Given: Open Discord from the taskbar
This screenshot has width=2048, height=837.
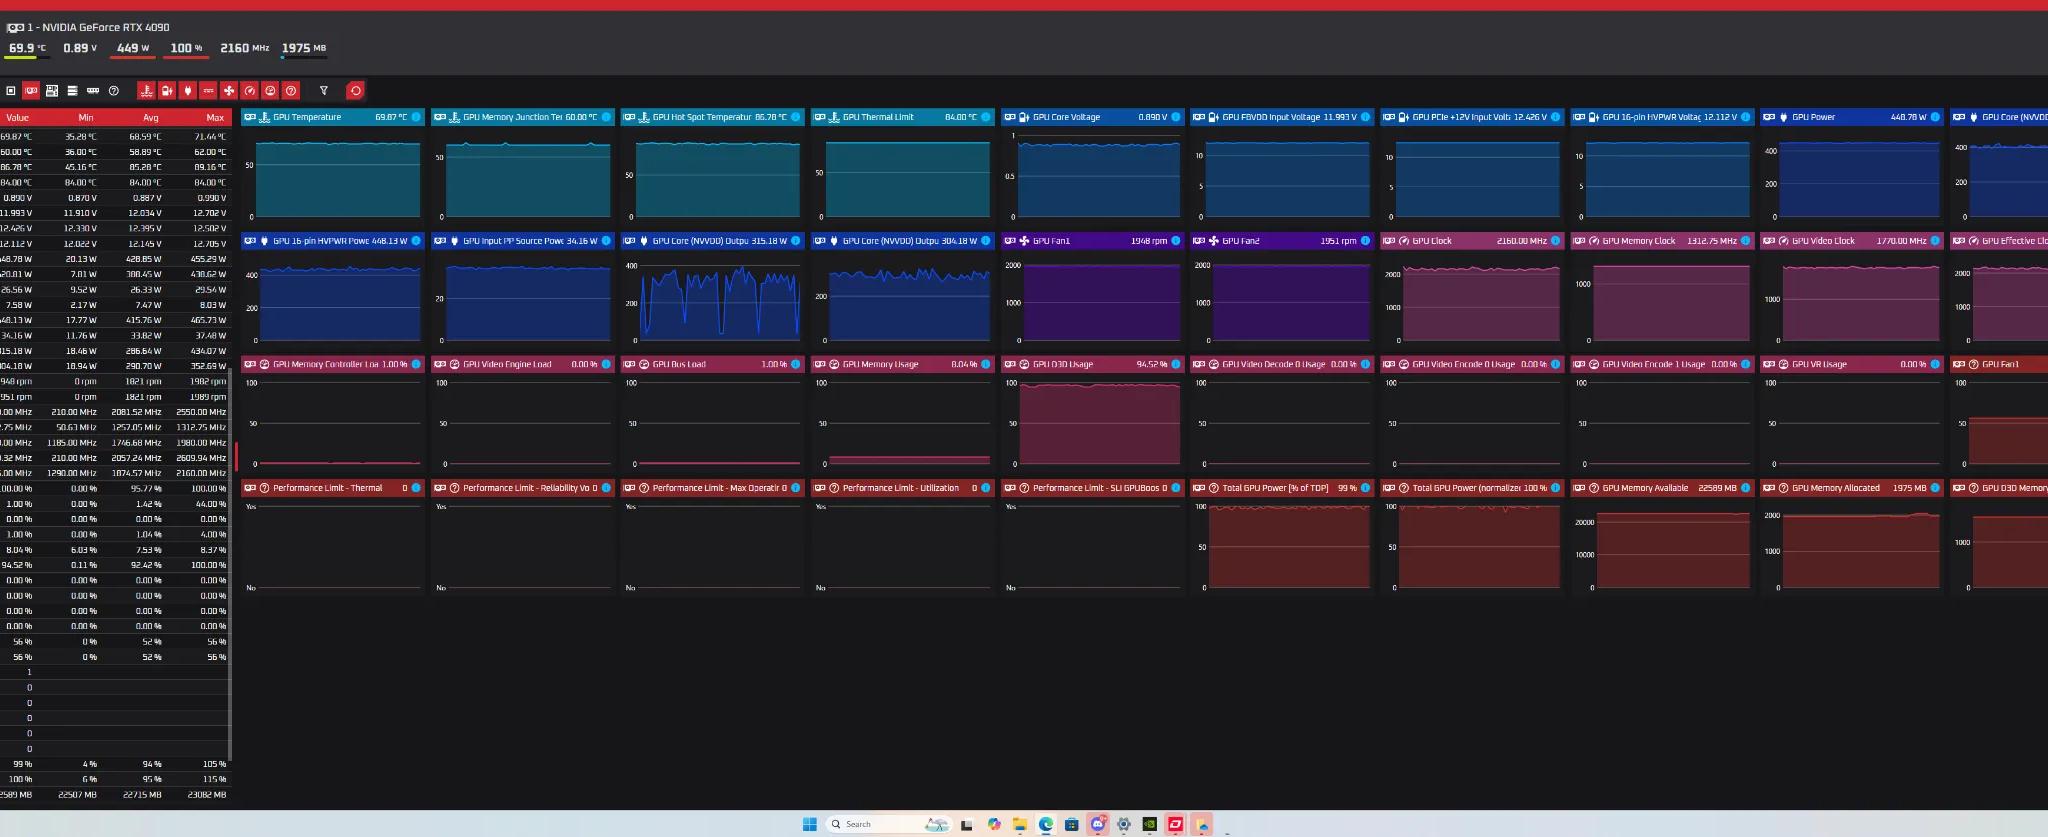Looking at the screenshot, I should pos(1098,824).
